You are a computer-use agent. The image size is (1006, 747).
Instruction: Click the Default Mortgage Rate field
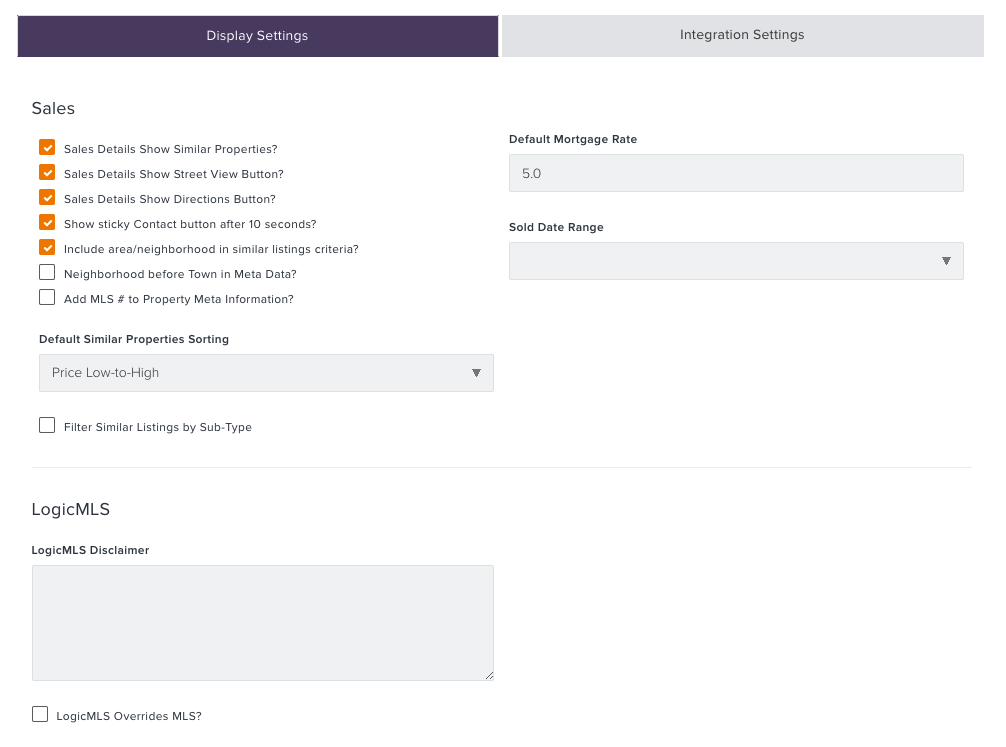click(x=736, y=173)
